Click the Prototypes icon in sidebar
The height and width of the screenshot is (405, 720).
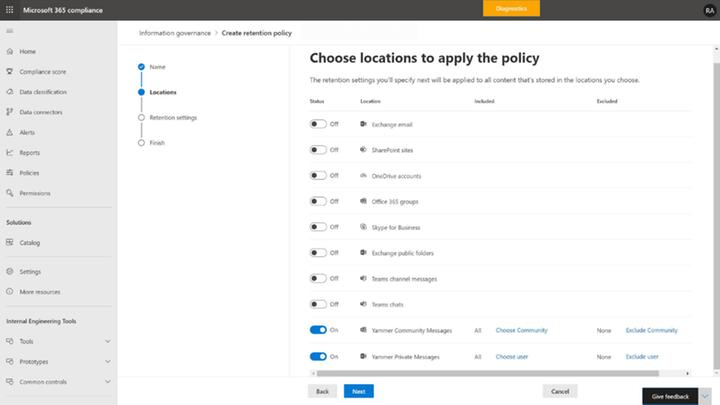(x=10, y=361)
